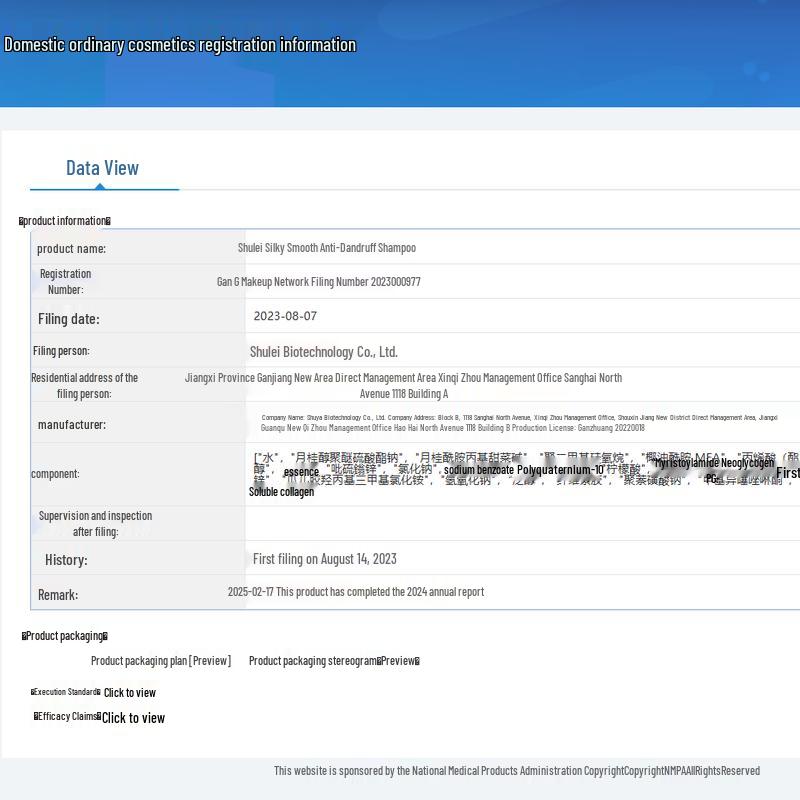Click the Registration Number field label
This screenshot has height=800, width=800.
(x=65, y=281)
